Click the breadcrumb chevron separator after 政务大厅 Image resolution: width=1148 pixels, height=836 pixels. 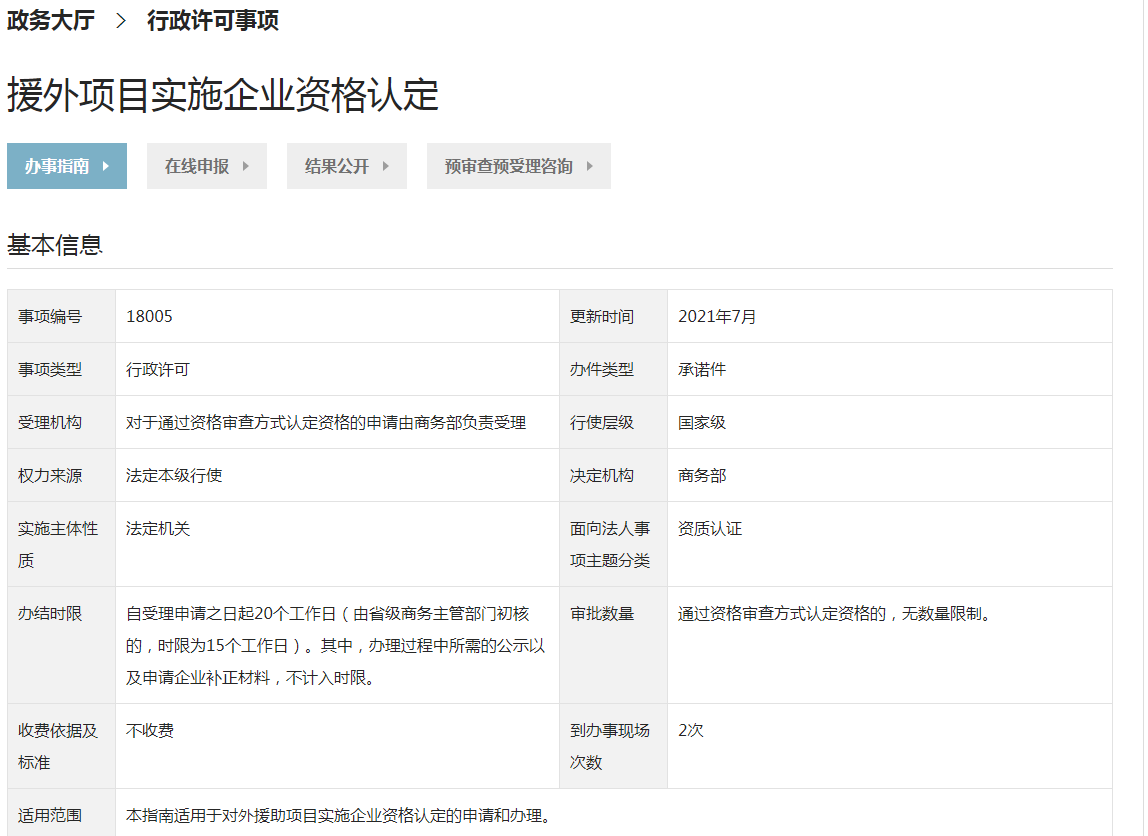pyautogui.click(x=121, y=21)
